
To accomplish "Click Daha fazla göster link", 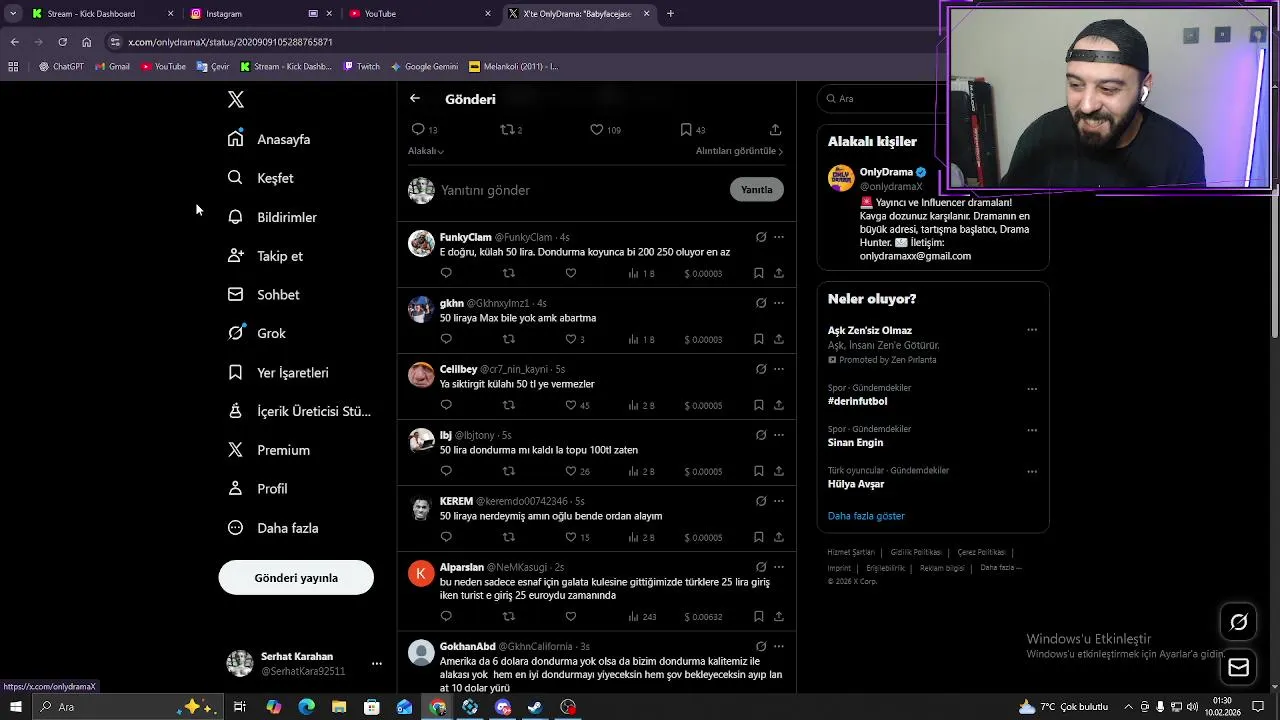I will pos(866,516).
